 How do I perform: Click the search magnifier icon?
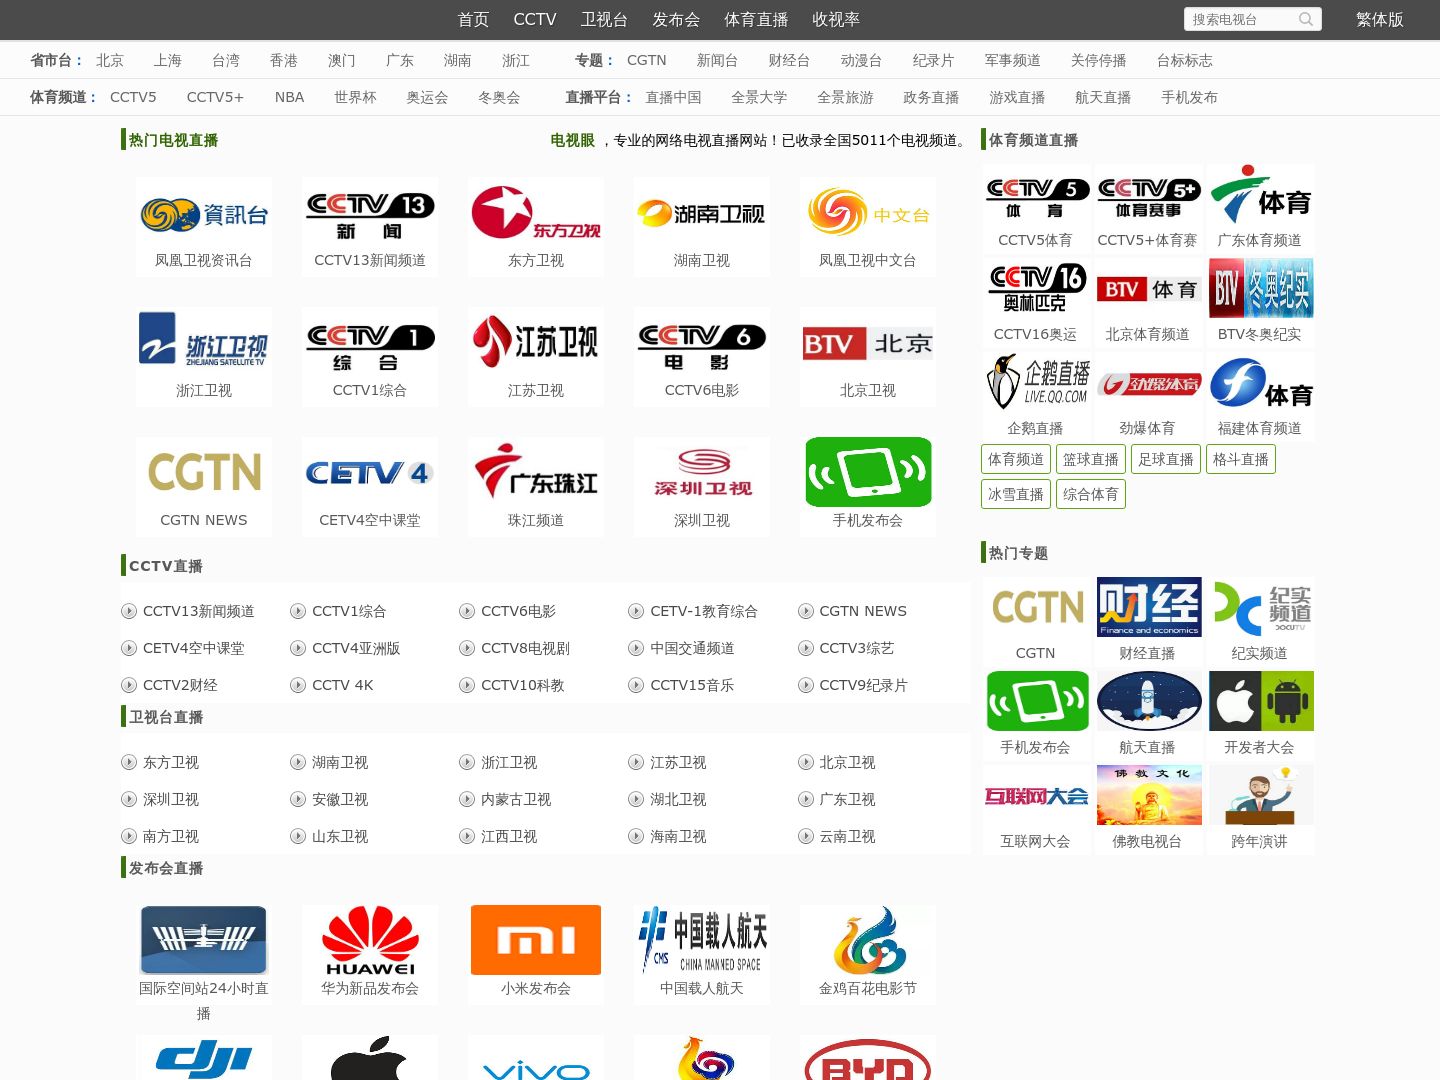1306,19
